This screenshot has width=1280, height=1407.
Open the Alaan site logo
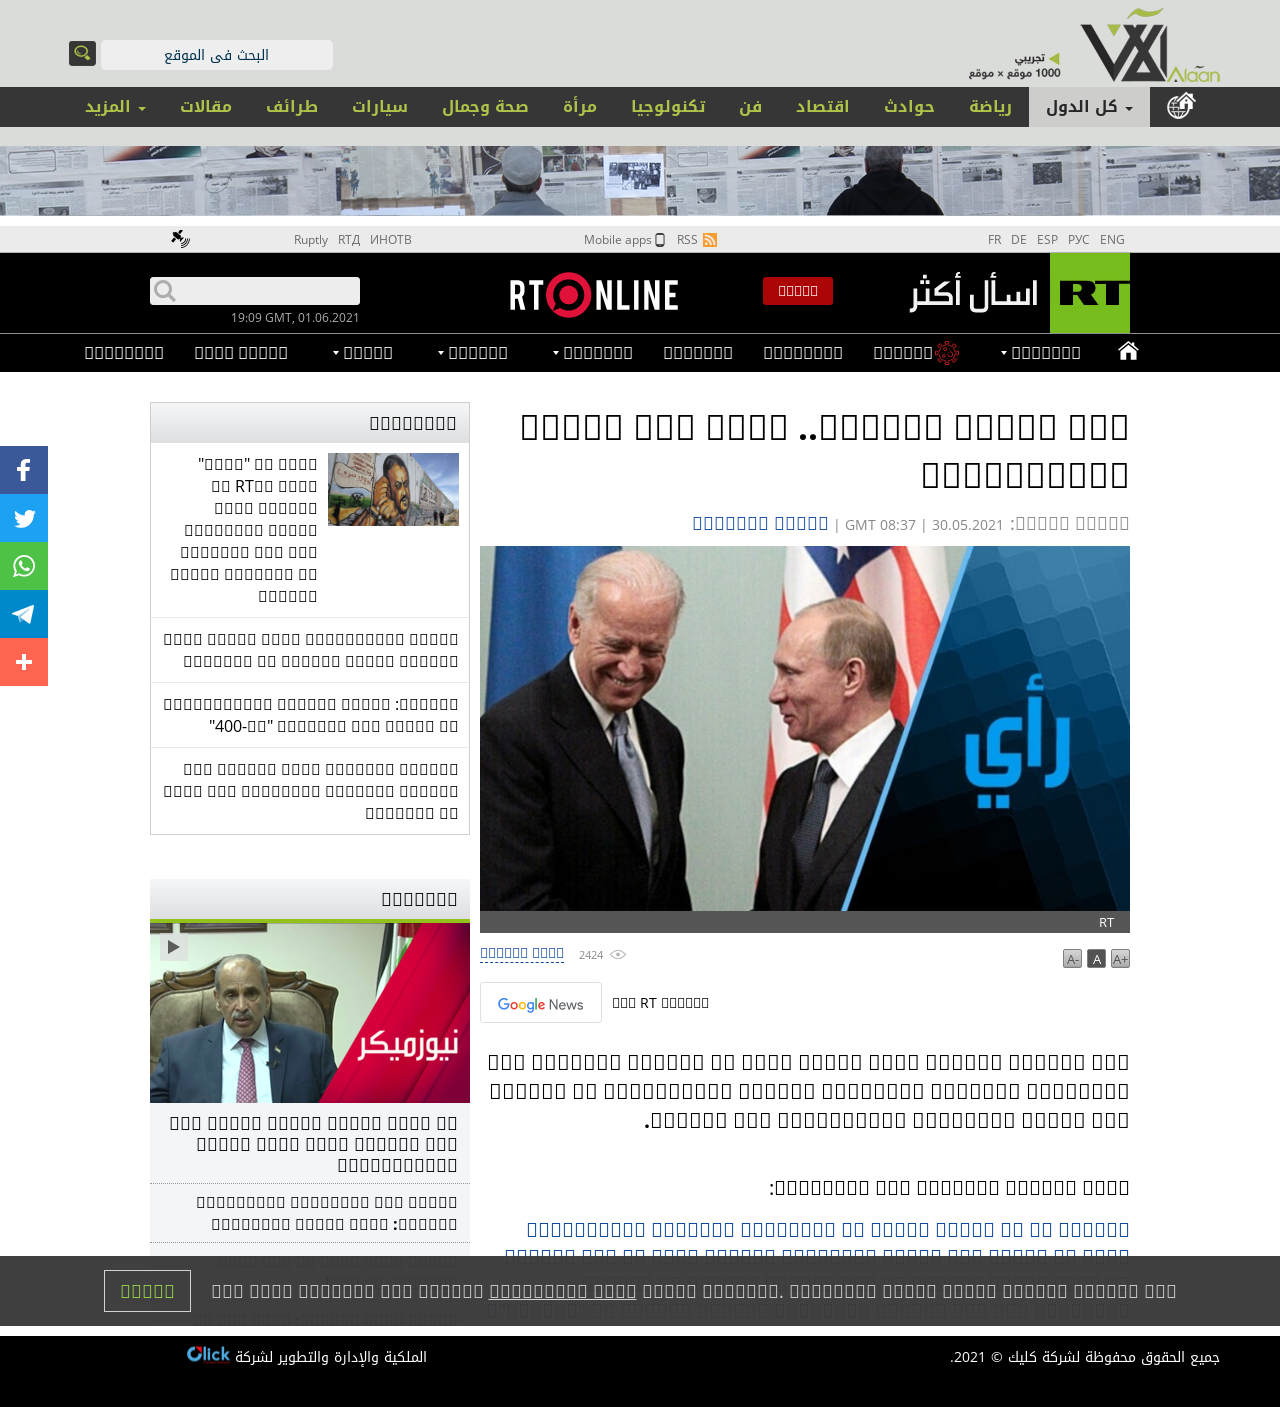1150,46
